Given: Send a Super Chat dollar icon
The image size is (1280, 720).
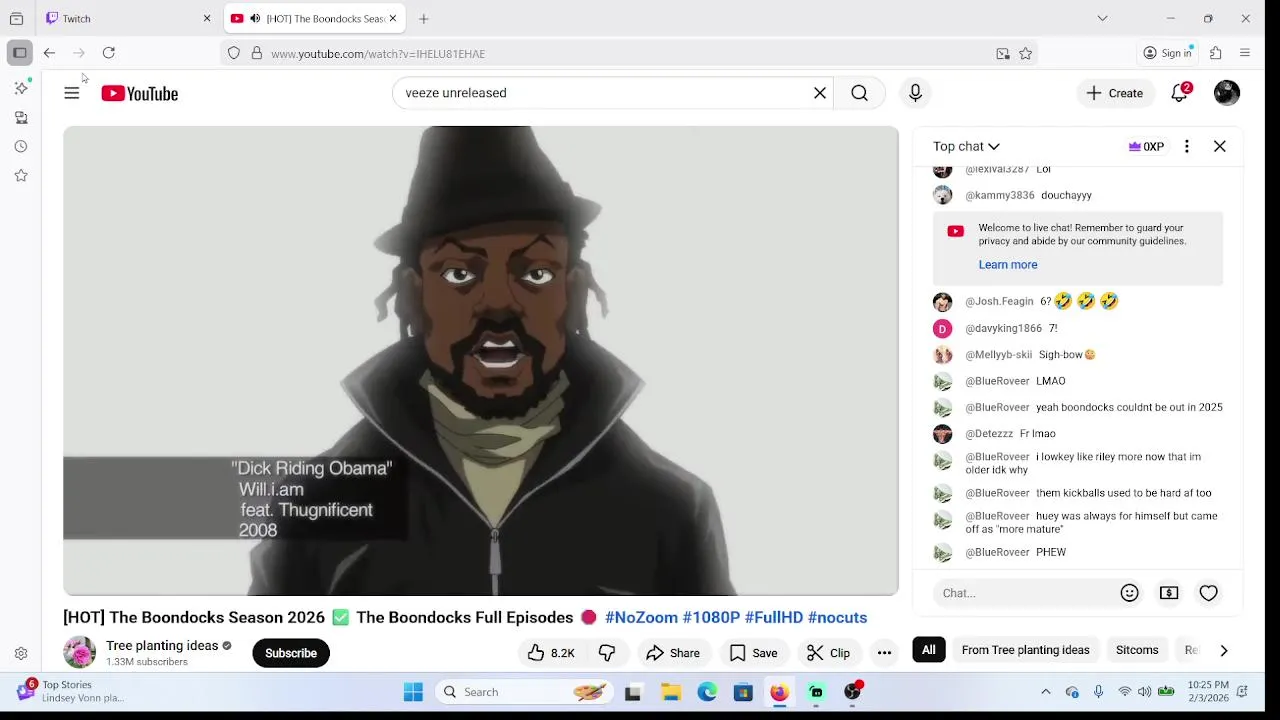Looking at the screenshot, I should 1169,593.
